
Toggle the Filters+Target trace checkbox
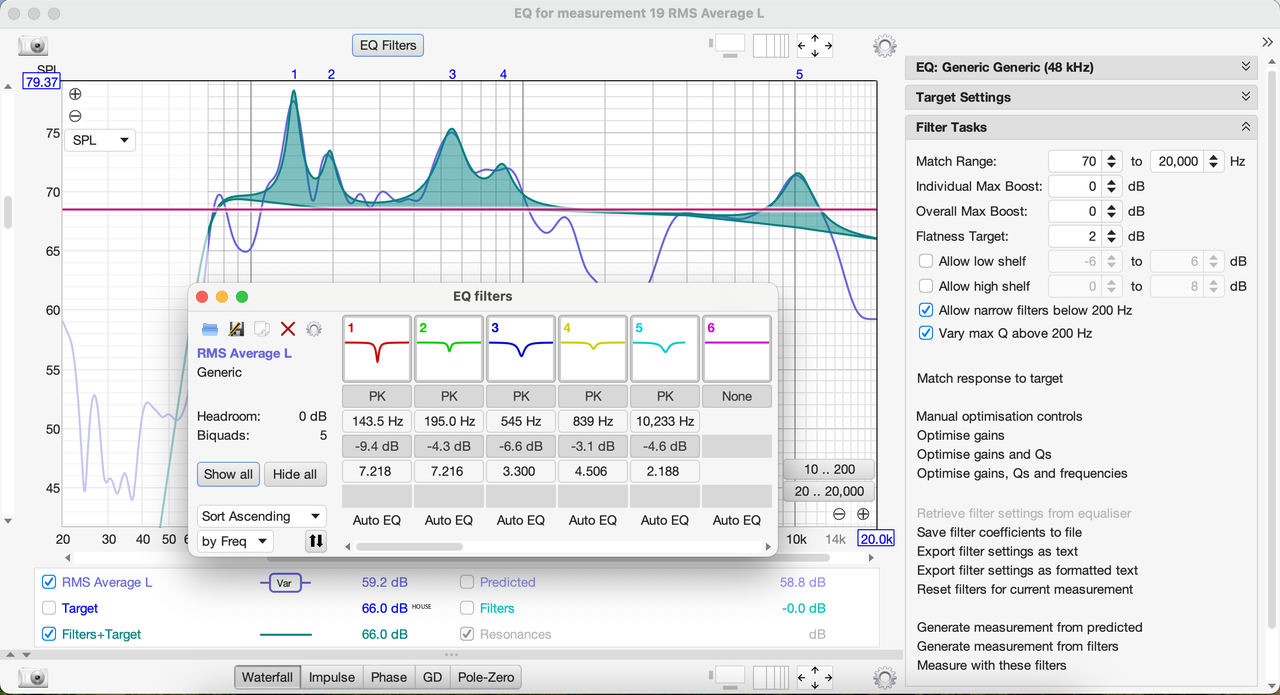tap(49, 634)
